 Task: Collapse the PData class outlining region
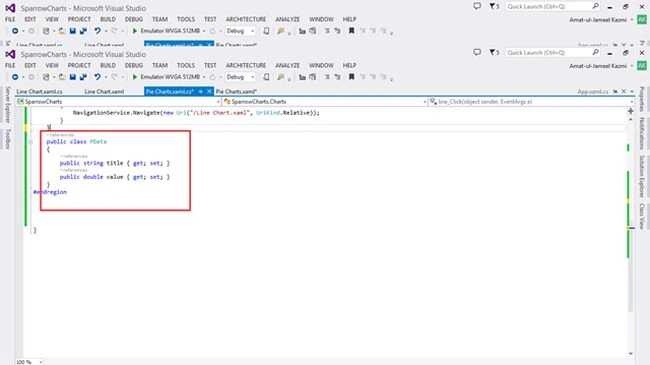tap(30, 142)
